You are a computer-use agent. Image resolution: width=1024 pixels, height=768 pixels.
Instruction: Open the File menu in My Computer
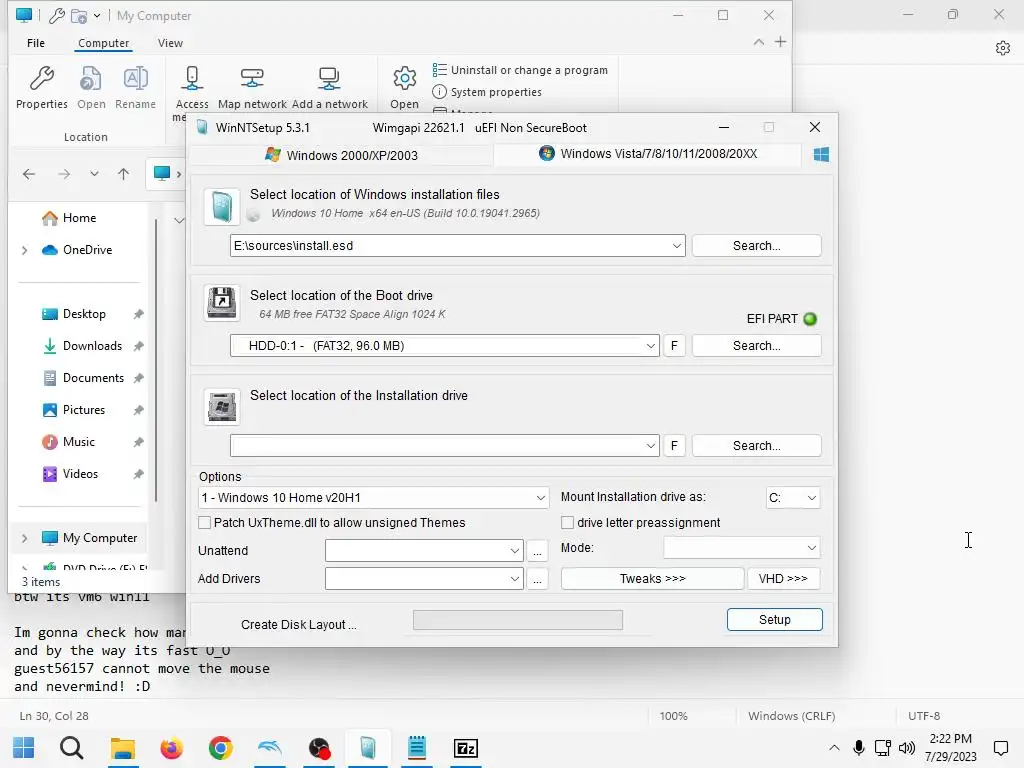pyautogui.click(x=36, y=43)
